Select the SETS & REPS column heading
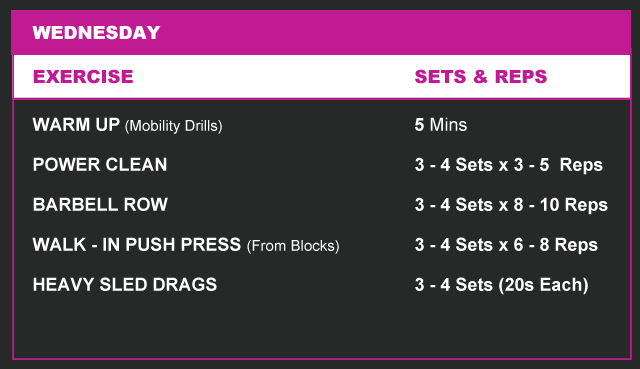The image size is (640, 369). [x=481, y=77]
